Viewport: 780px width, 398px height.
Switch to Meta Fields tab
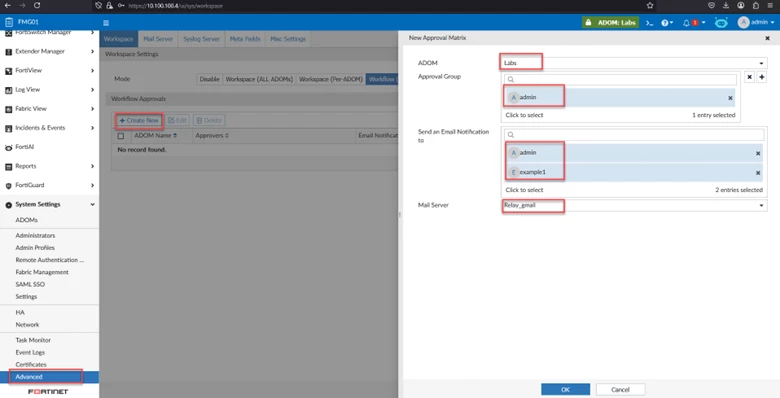tap(245, 39)
